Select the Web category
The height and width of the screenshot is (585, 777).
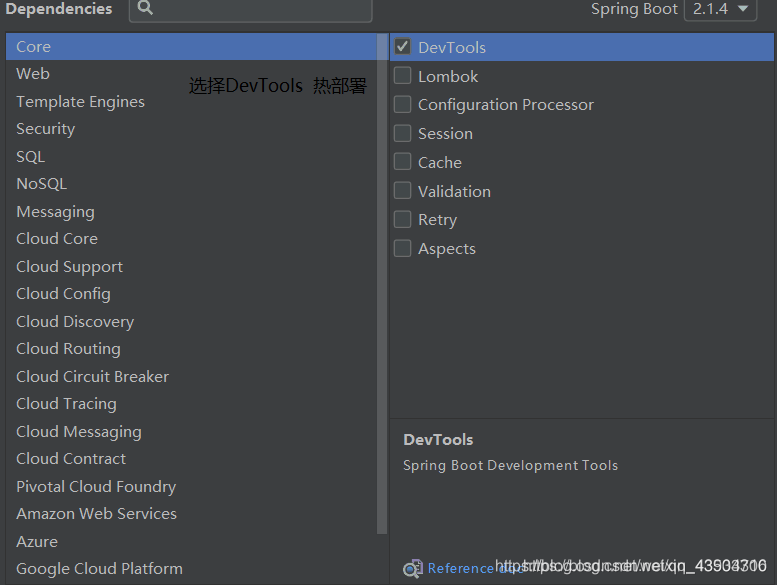(191, 74)
